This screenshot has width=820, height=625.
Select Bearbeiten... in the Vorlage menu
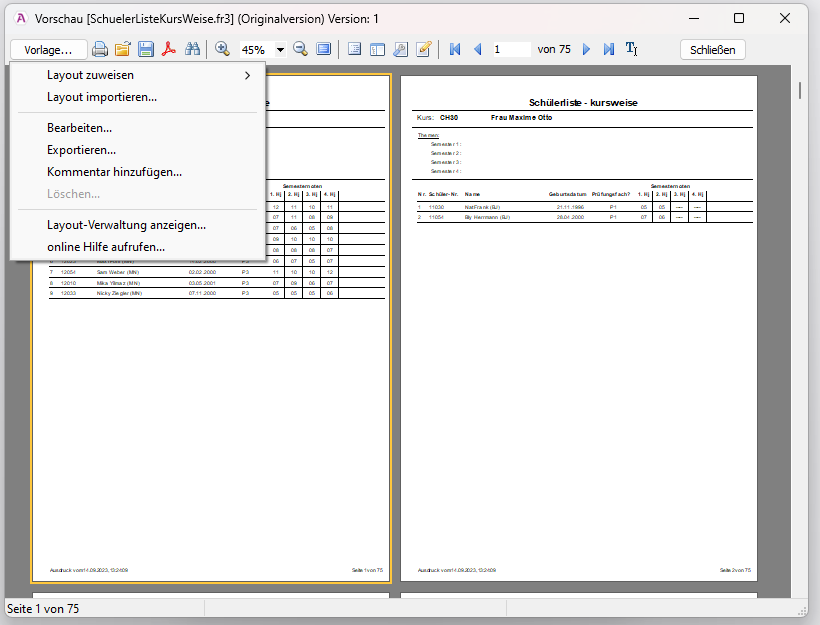point(137,128)
